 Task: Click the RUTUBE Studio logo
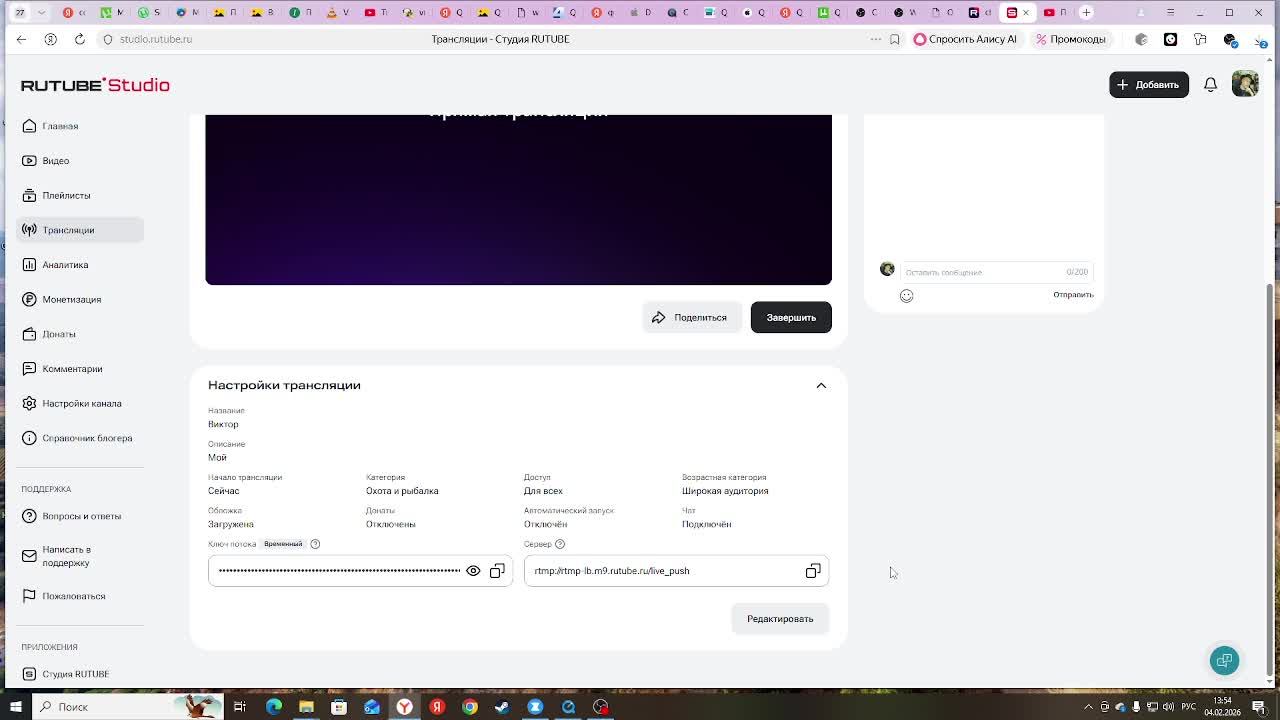point(95,85)
